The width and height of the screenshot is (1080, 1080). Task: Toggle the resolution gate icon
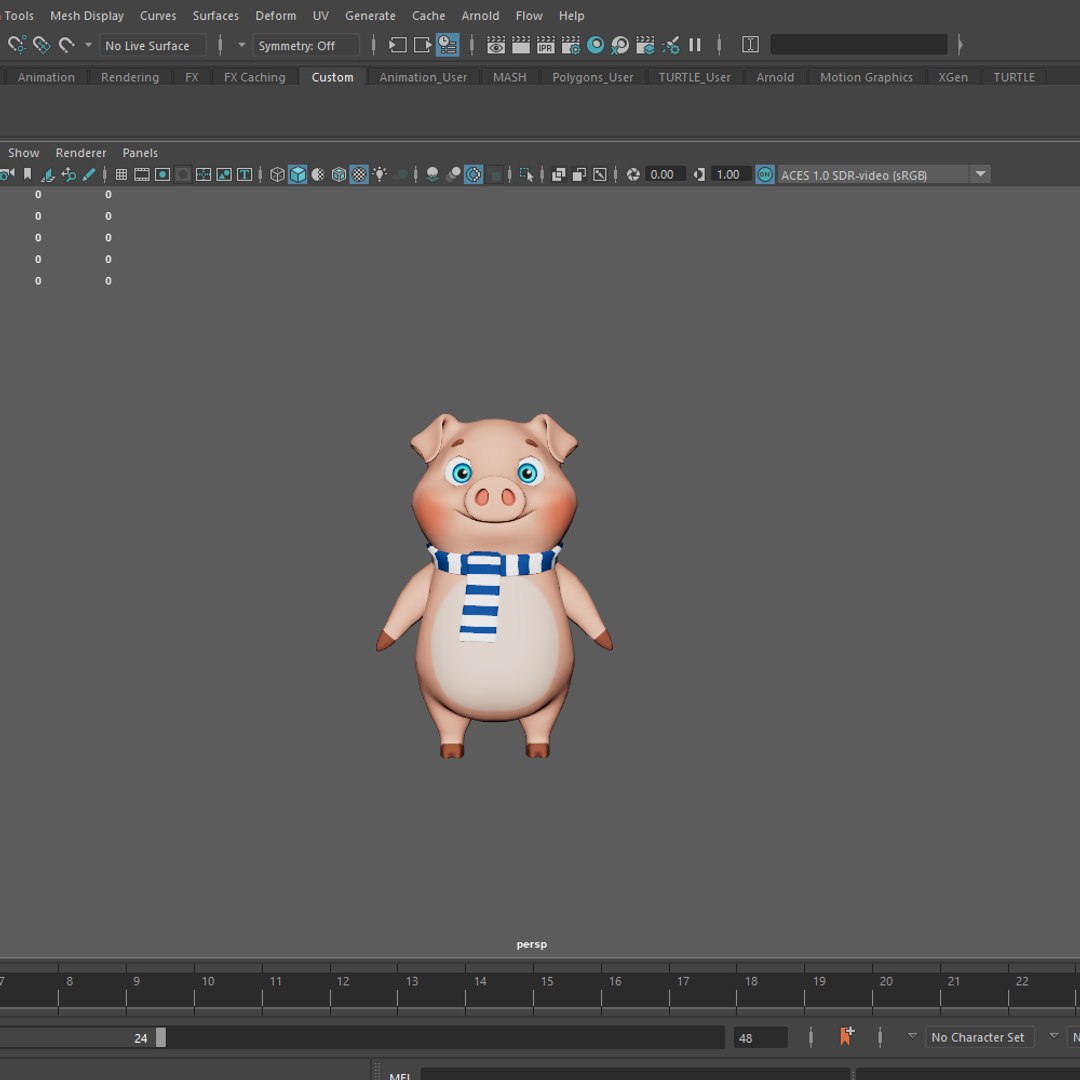[x=163, y=174]
